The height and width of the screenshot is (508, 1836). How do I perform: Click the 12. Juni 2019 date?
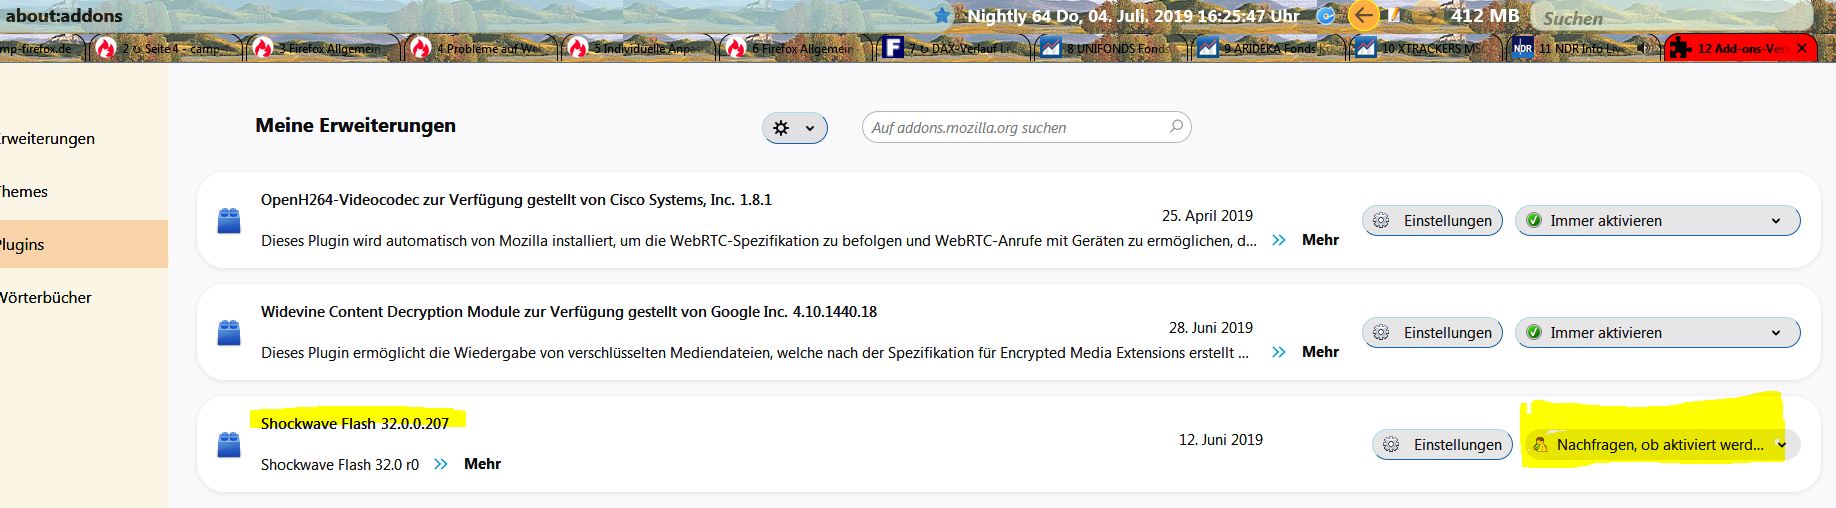[x=1221, y=440]
